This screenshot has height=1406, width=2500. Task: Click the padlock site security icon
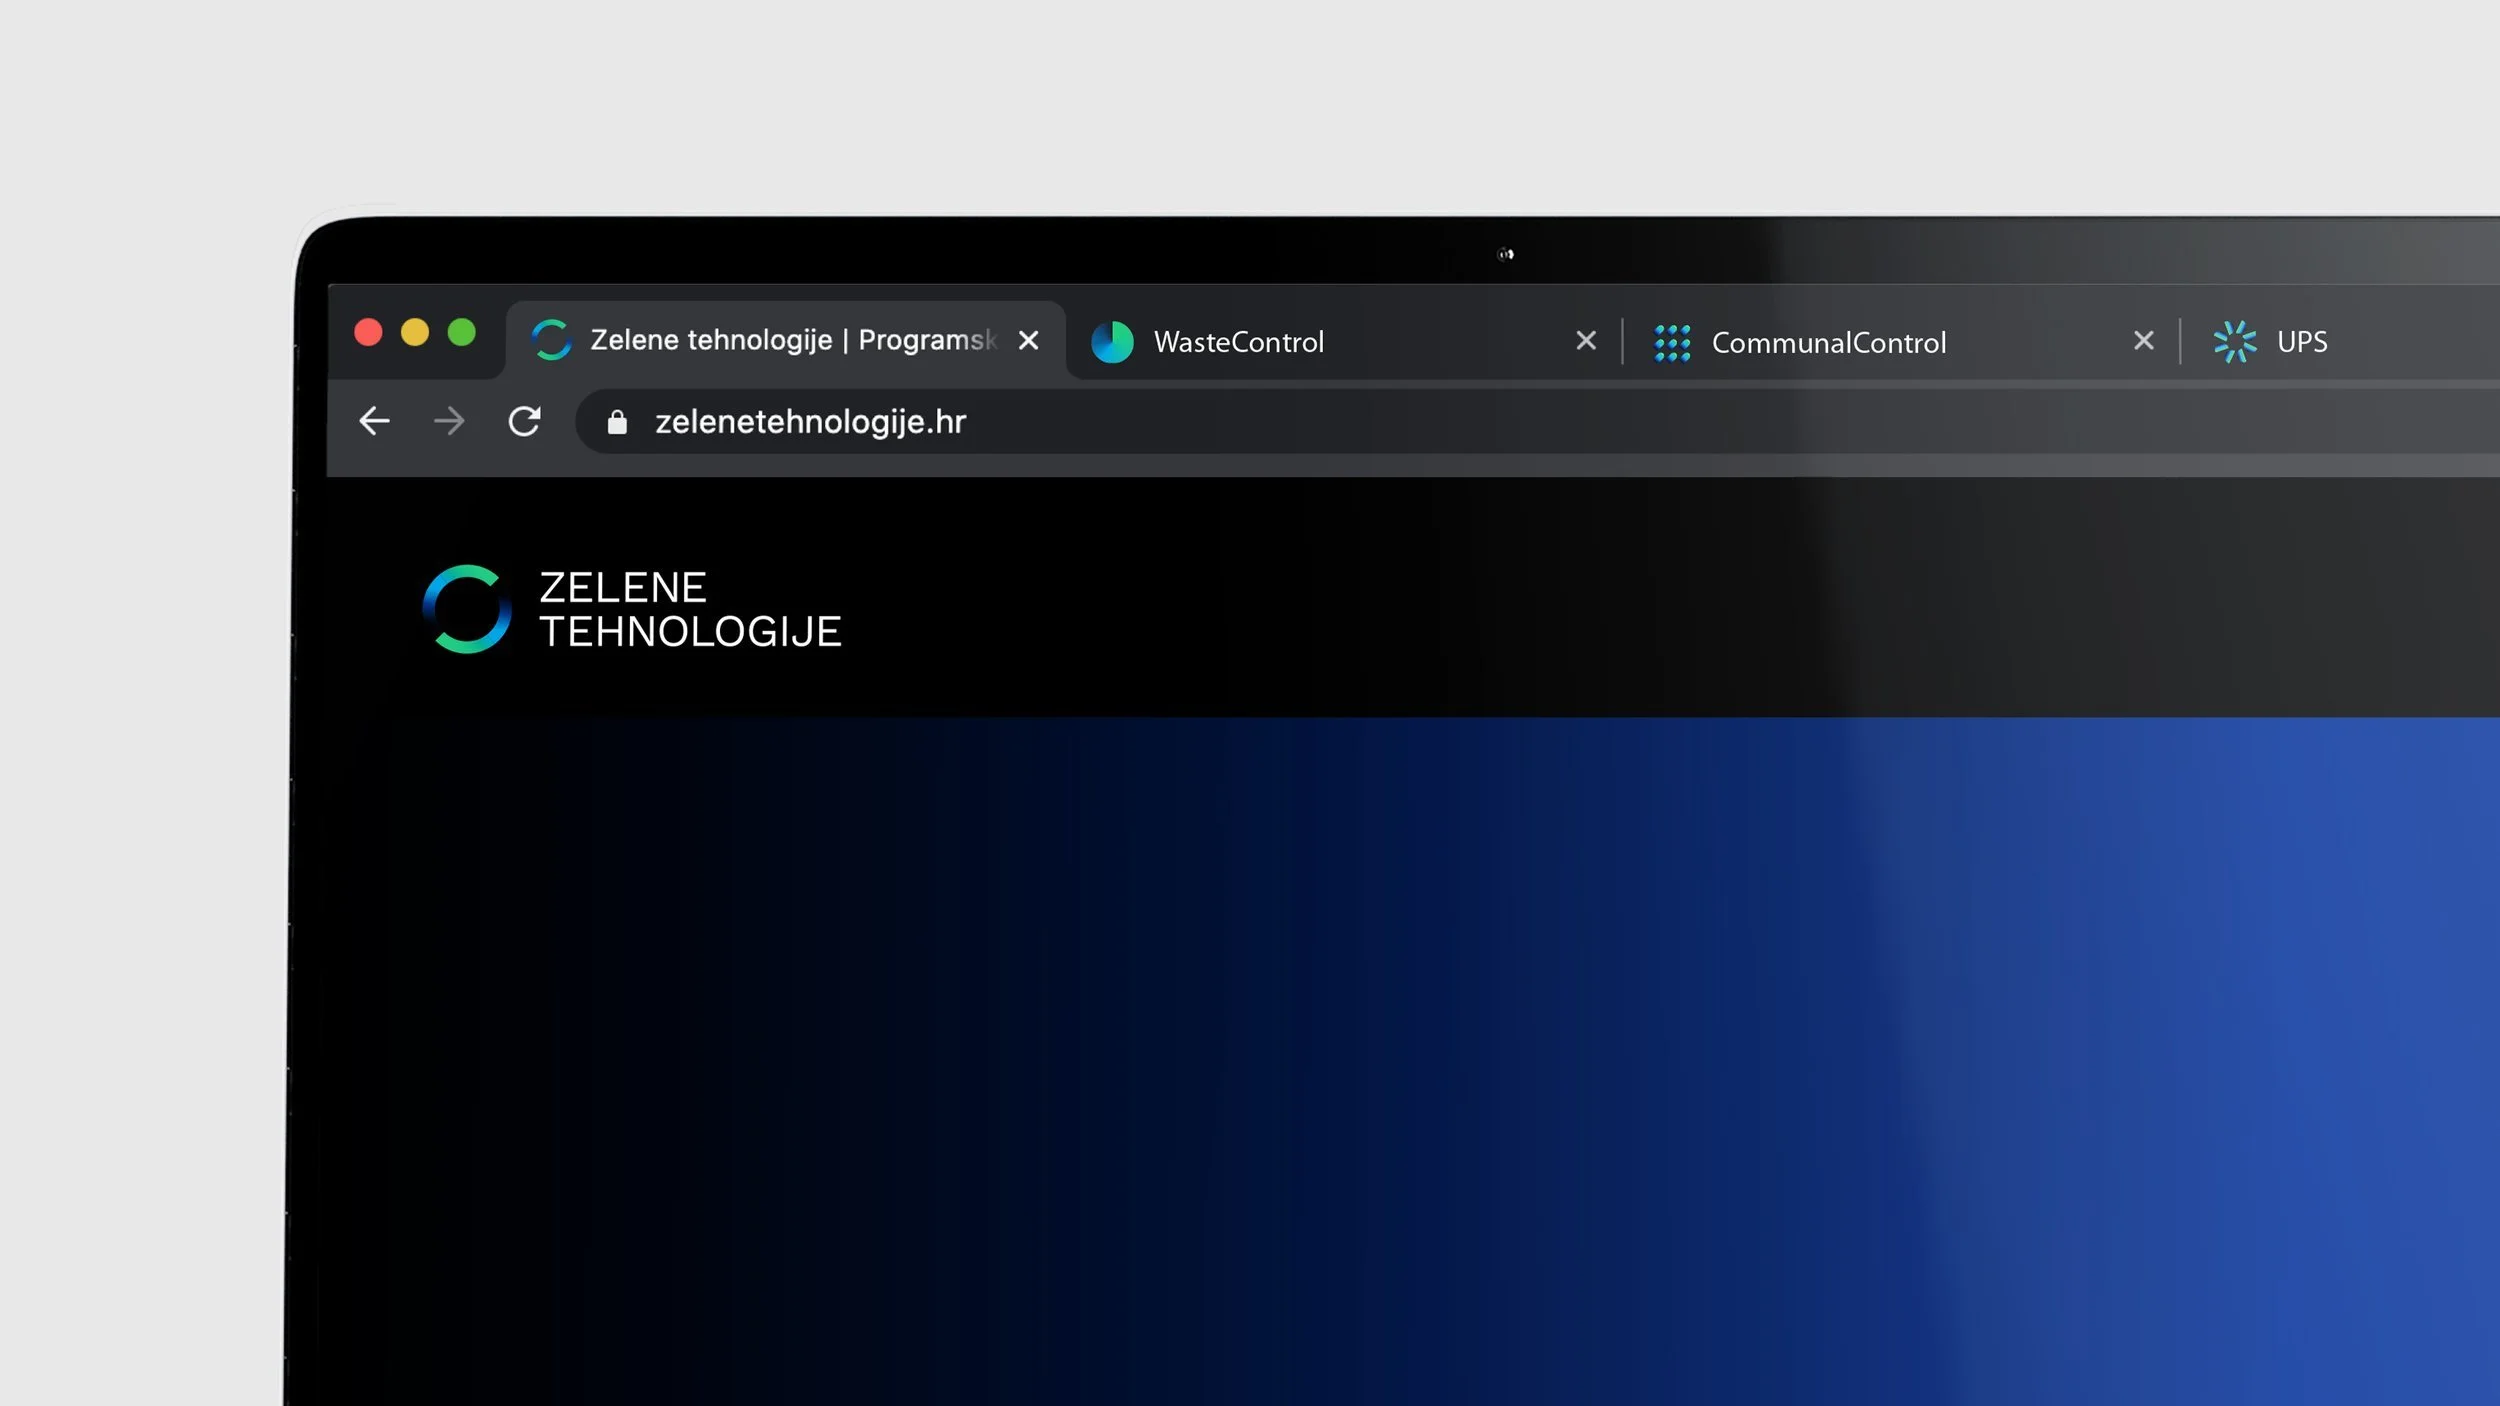coord(617,422)
